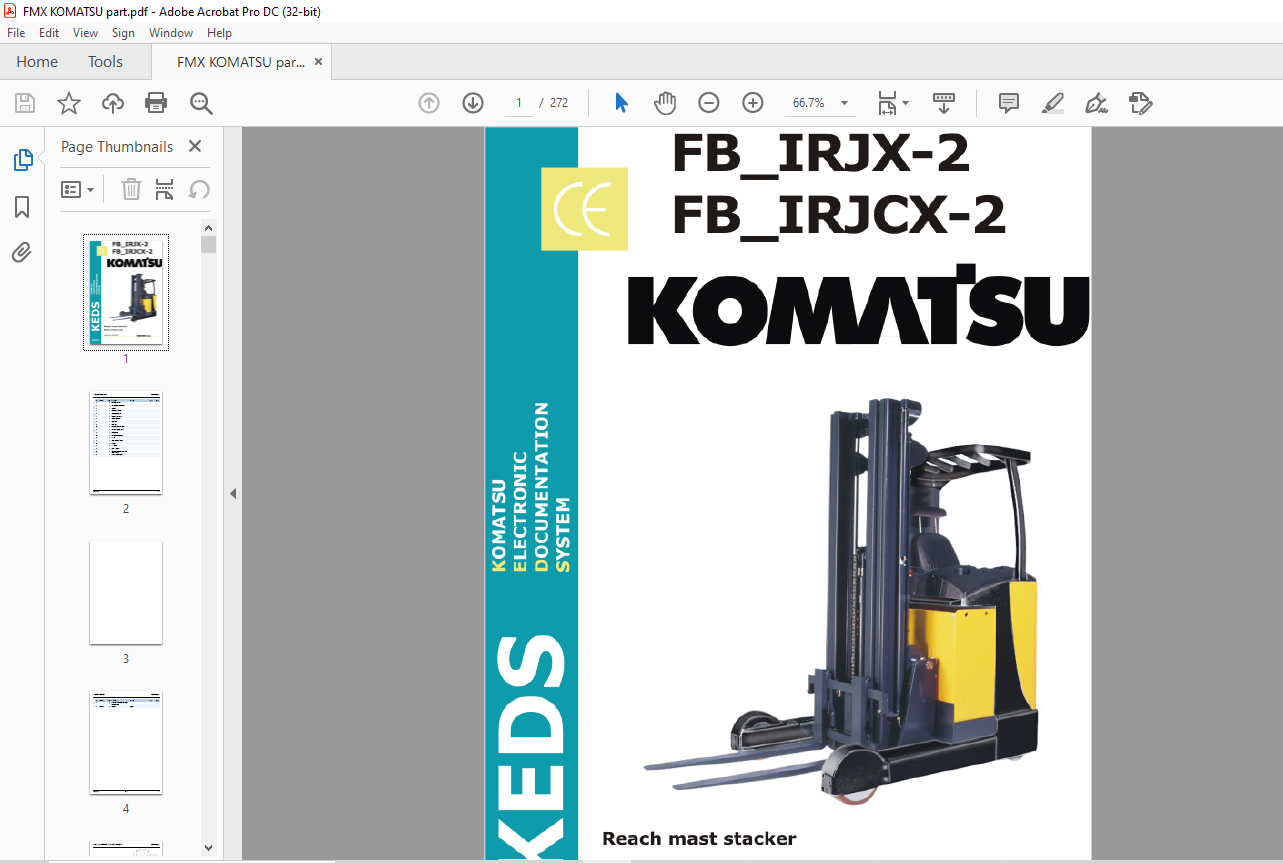Collapse the navigation pane arrow

coord(233,493)
